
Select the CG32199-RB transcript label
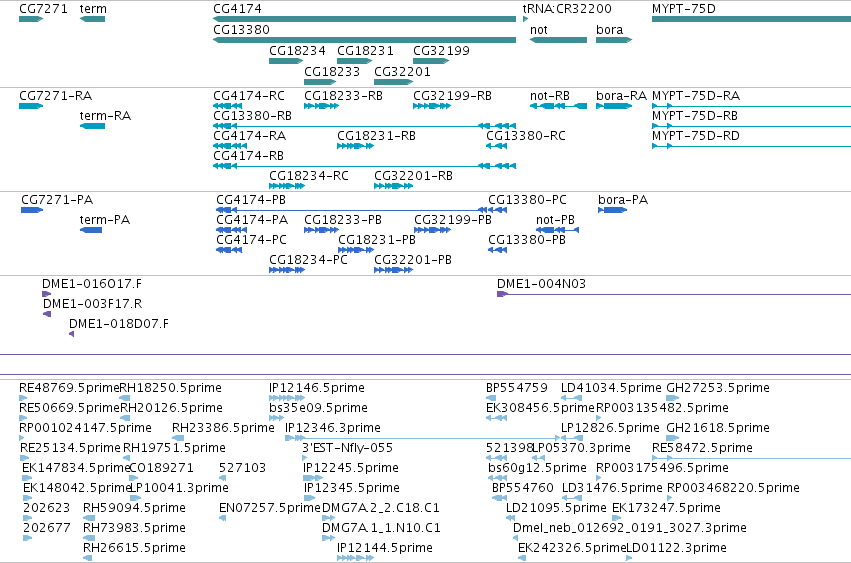[452, 96]
